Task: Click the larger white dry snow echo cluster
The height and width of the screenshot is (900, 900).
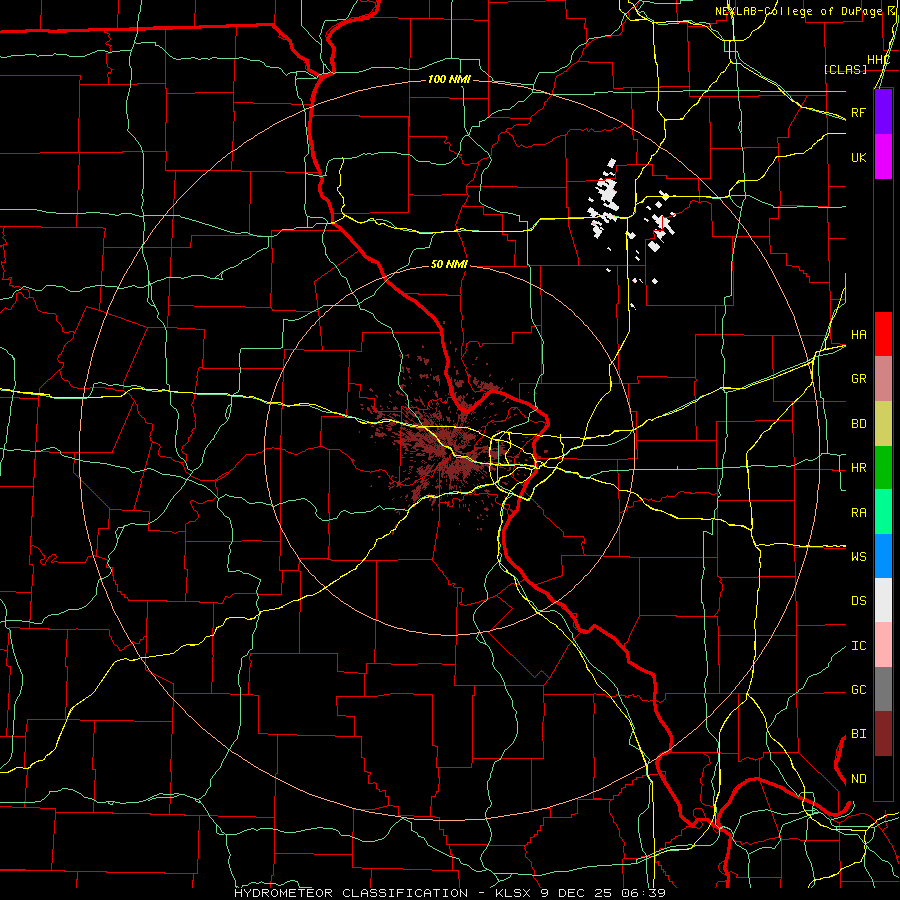Action: [604, 198]
